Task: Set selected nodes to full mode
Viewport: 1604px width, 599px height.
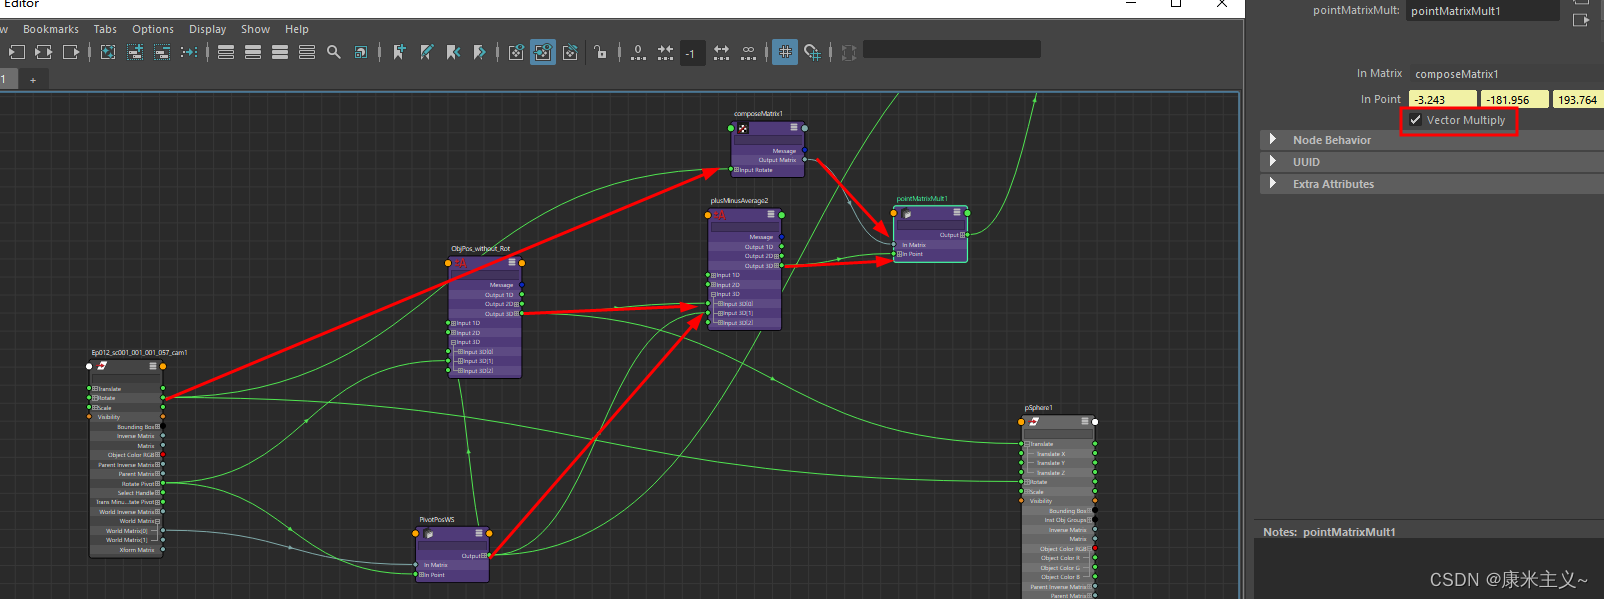Action: click(x=280, y=52)
